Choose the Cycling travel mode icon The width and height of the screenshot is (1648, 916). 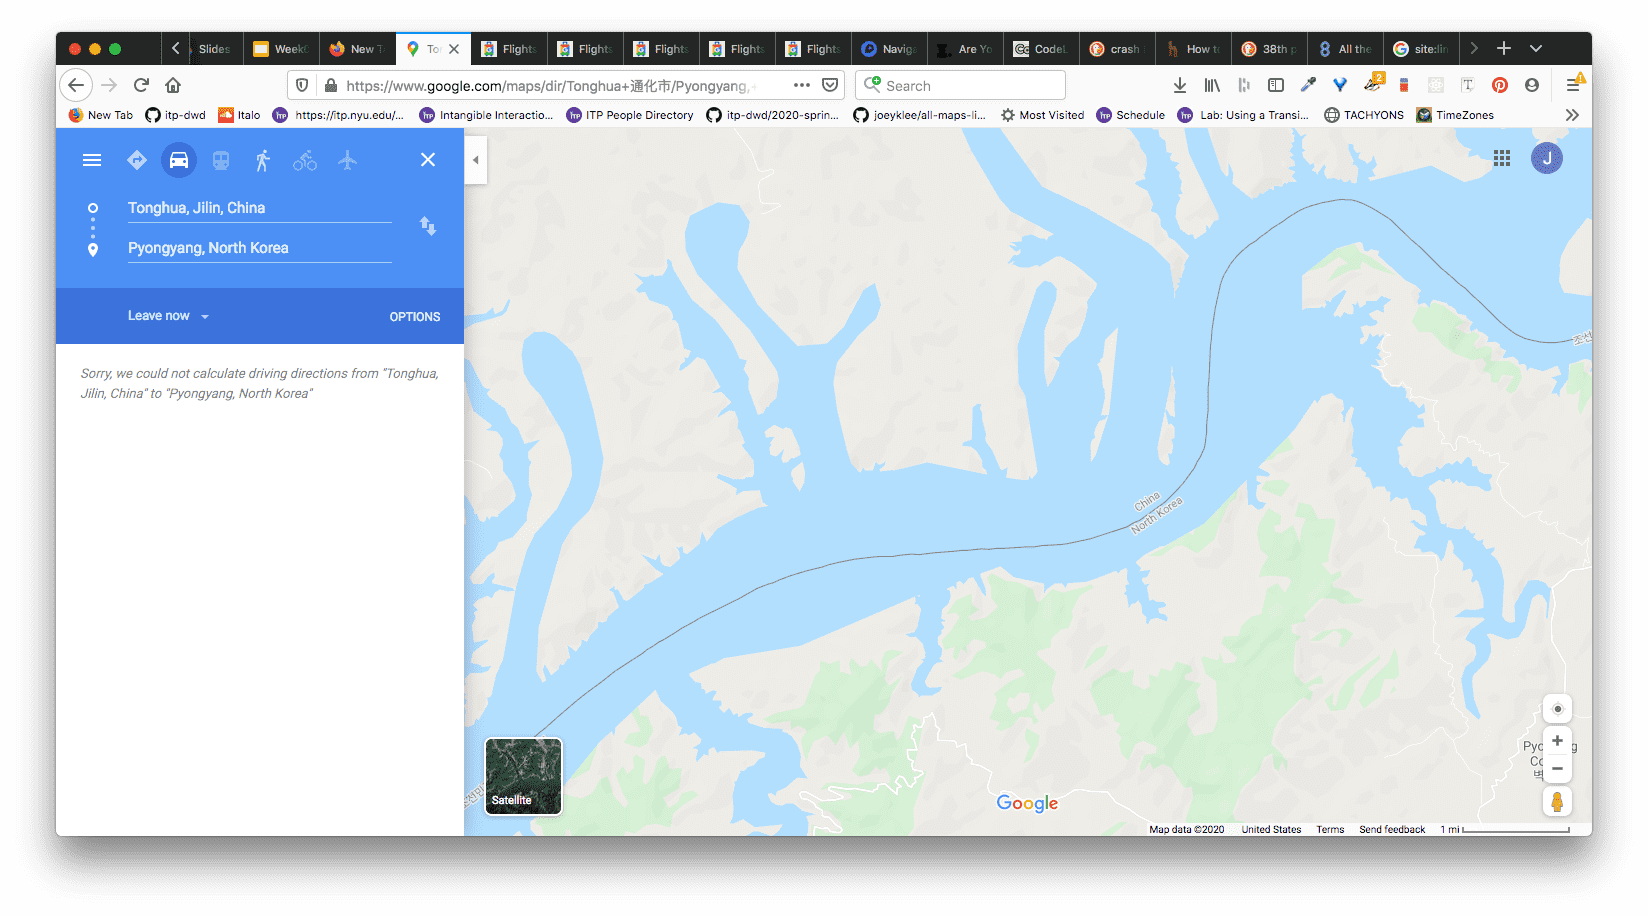[305, 160]
